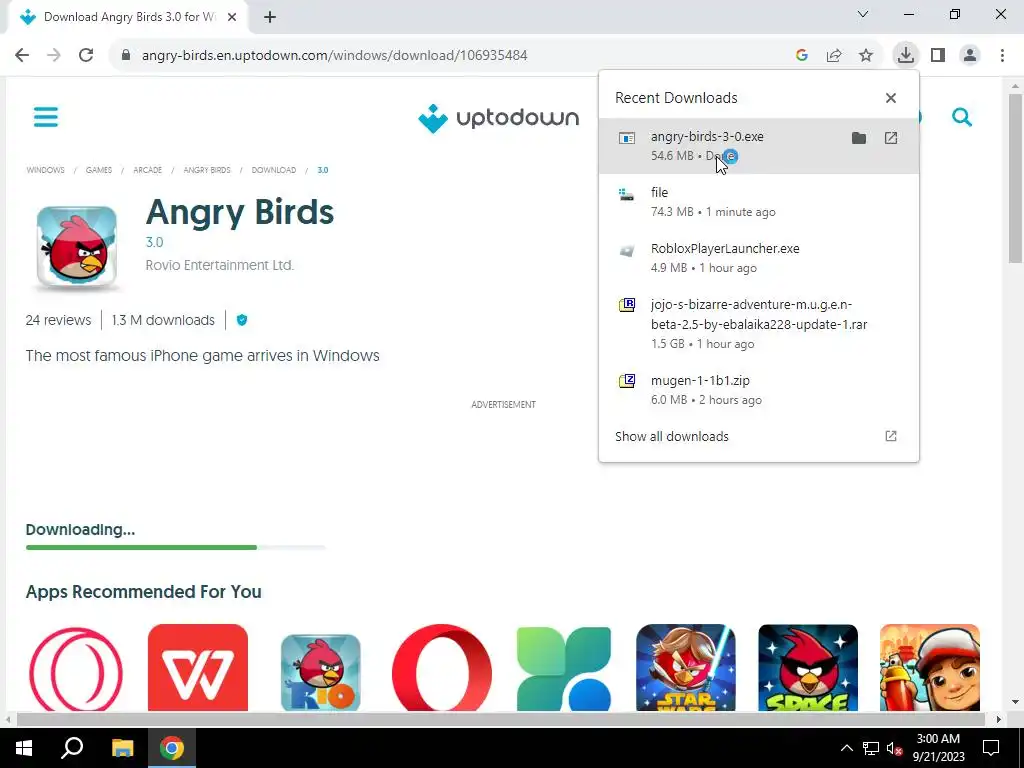Open Angry Birds Star Wars recommended app
Image resolution: width=1024 pixels, height=768 pixels.
(686, 667)
